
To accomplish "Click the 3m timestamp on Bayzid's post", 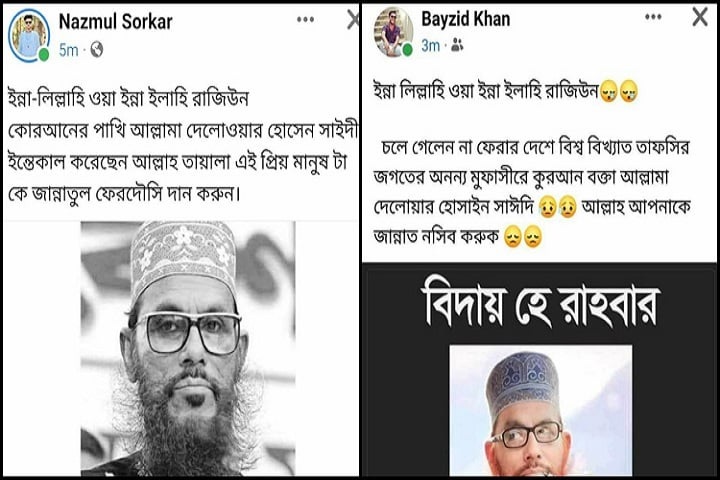I will tap(431, 45).
